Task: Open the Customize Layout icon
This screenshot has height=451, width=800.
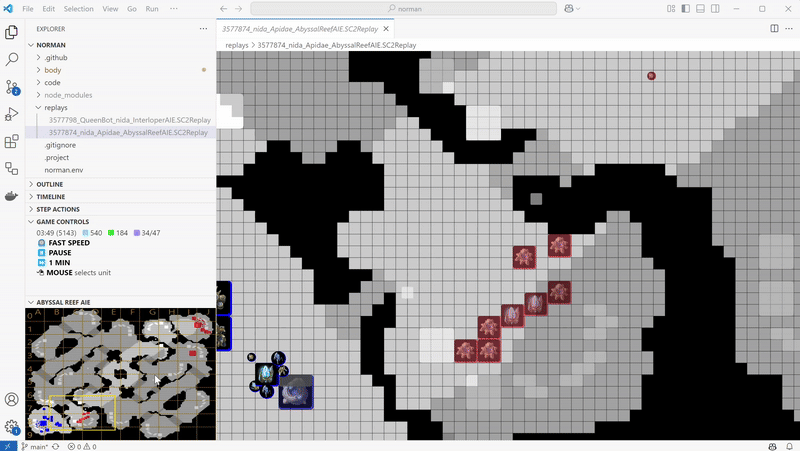Action: point(671,9)
